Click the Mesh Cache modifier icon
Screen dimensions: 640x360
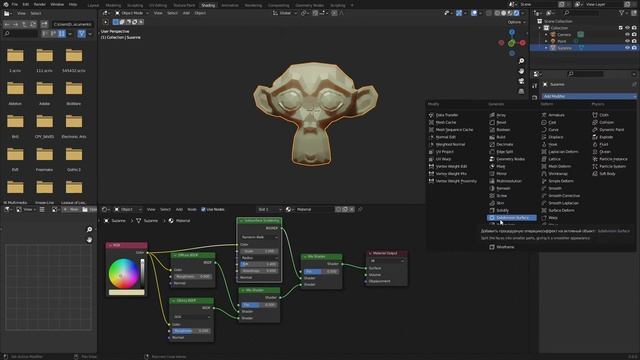pos(431,122)
